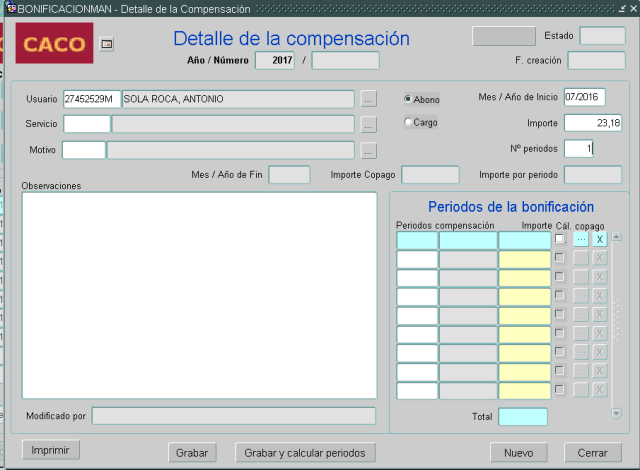Click the Imprimir button

click(51, 450)
